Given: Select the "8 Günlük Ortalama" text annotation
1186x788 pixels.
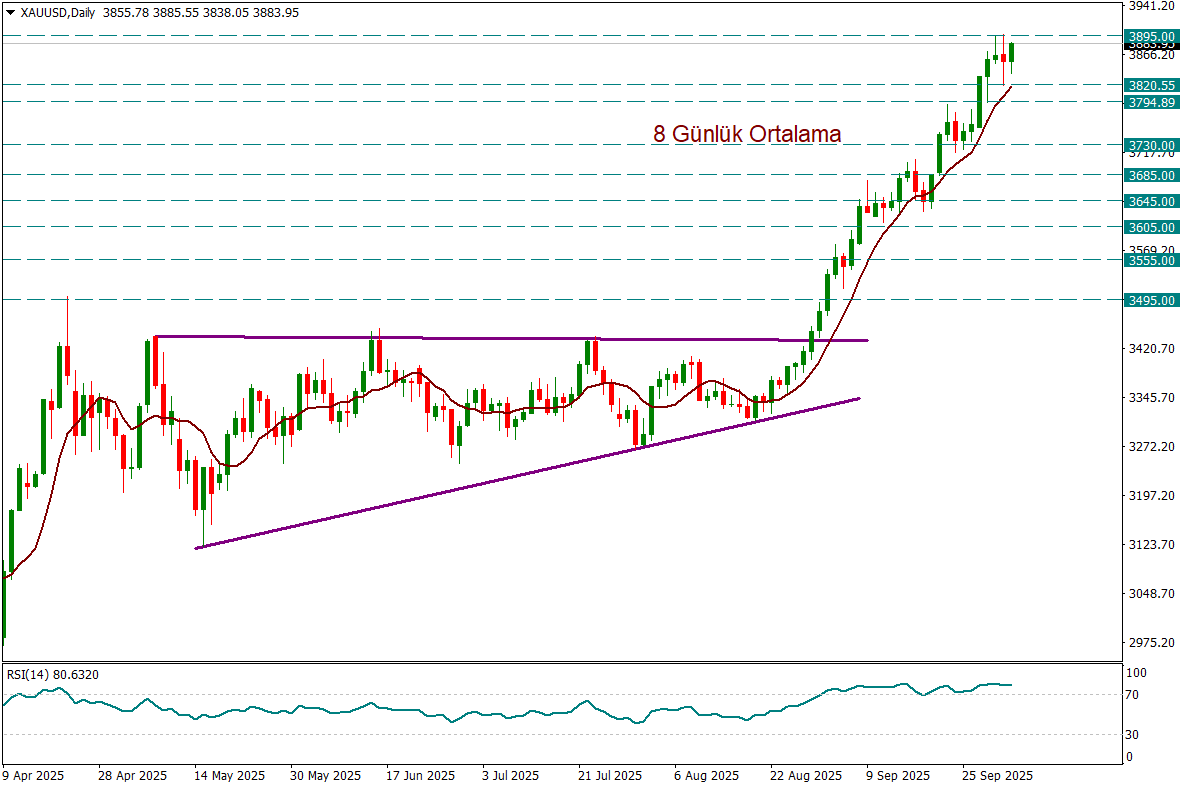Looking at the screenshot, I should point(746,134).
